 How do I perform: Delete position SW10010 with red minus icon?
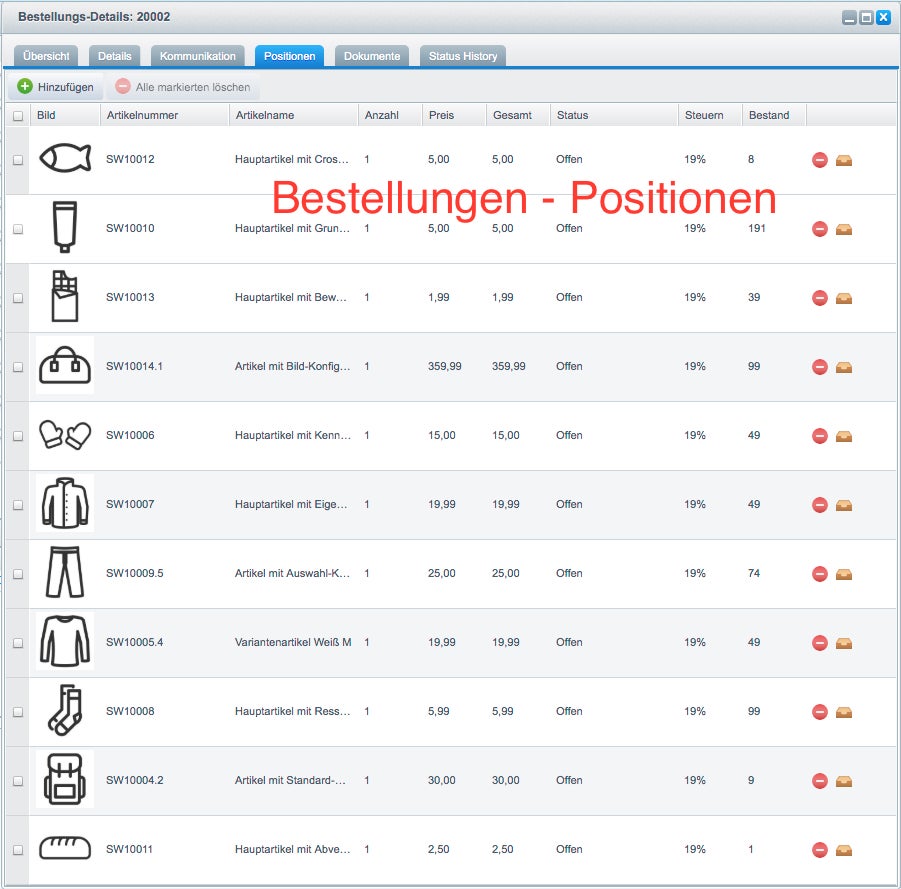[819, 229]
